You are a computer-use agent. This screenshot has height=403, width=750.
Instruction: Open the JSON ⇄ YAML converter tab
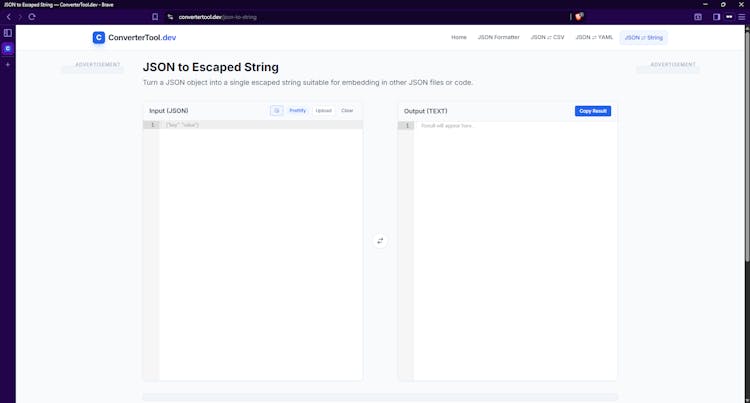coord(594,37)
